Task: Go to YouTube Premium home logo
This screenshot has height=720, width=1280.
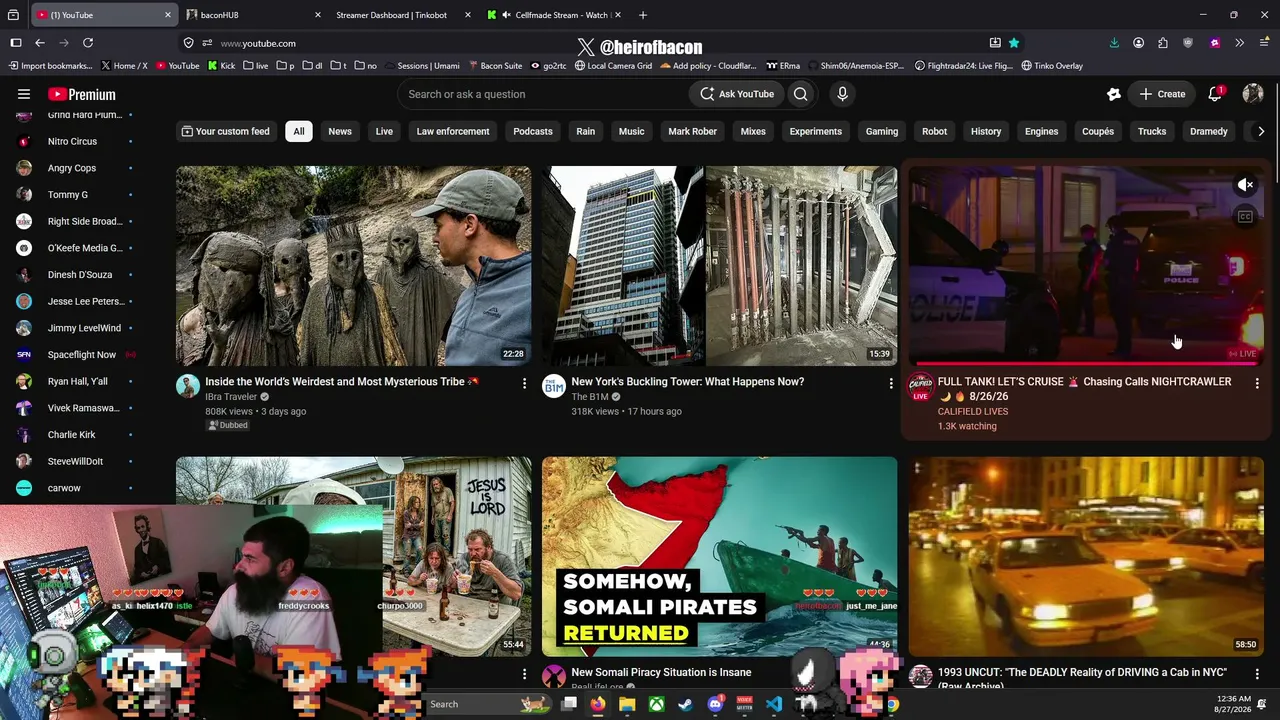Action: pyautogui.click(x=82, y=94)
